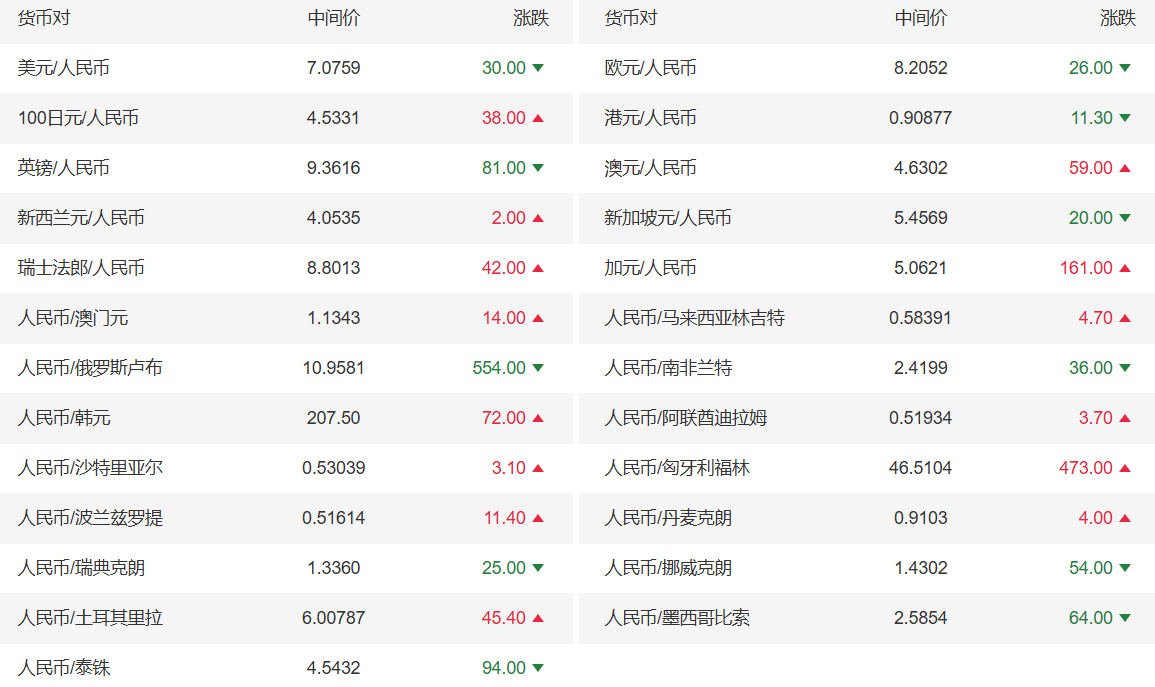Click the green down arrow for 人民币/泰铢
Viewport: 1155px width, 687px height.
538,668
